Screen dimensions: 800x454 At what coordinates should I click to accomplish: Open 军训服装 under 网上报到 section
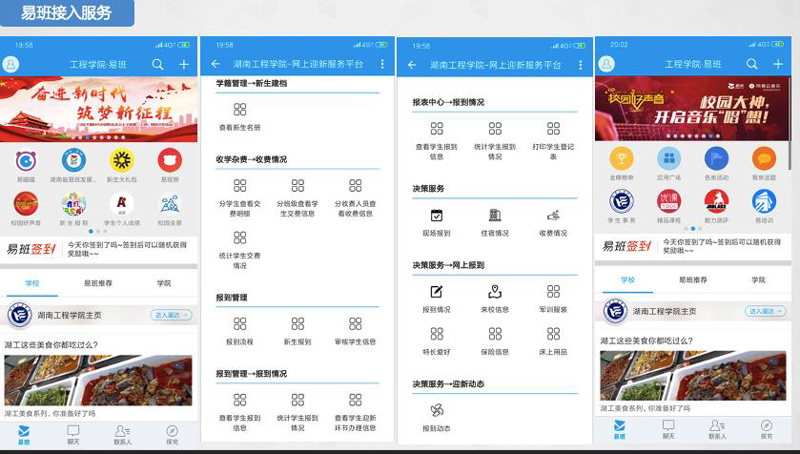pos(553,292)
